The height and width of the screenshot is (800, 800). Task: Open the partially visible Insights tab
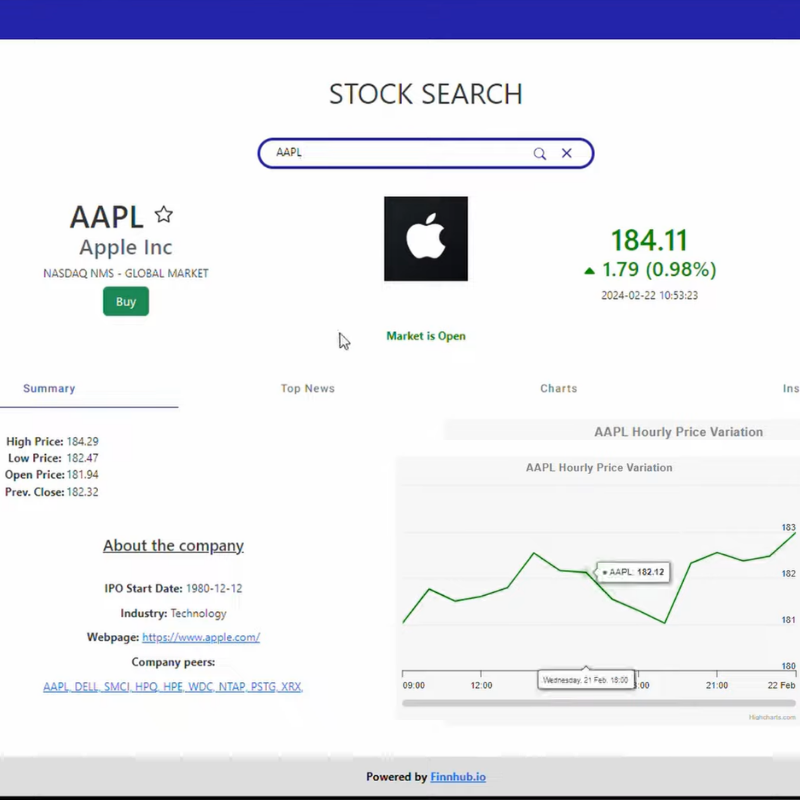point(791,388)
